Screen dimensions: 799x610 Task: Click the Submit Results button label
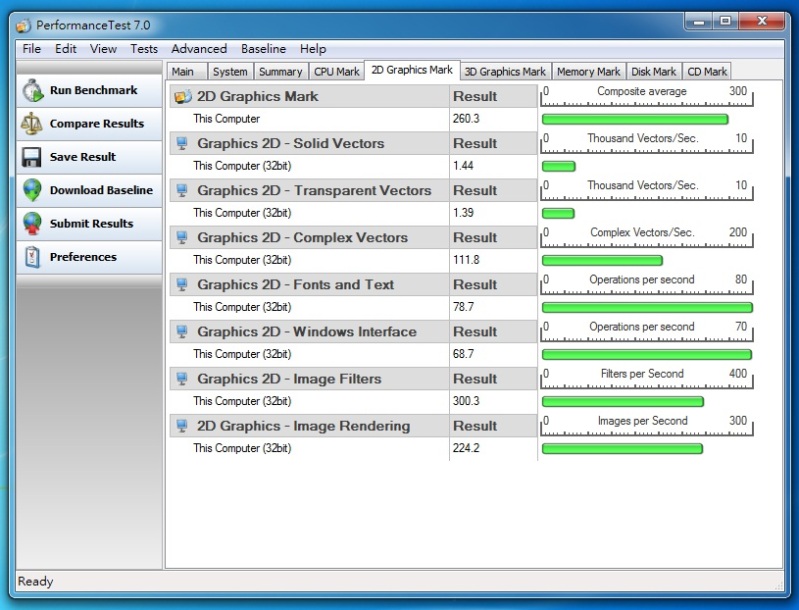[x=91, y=223]
